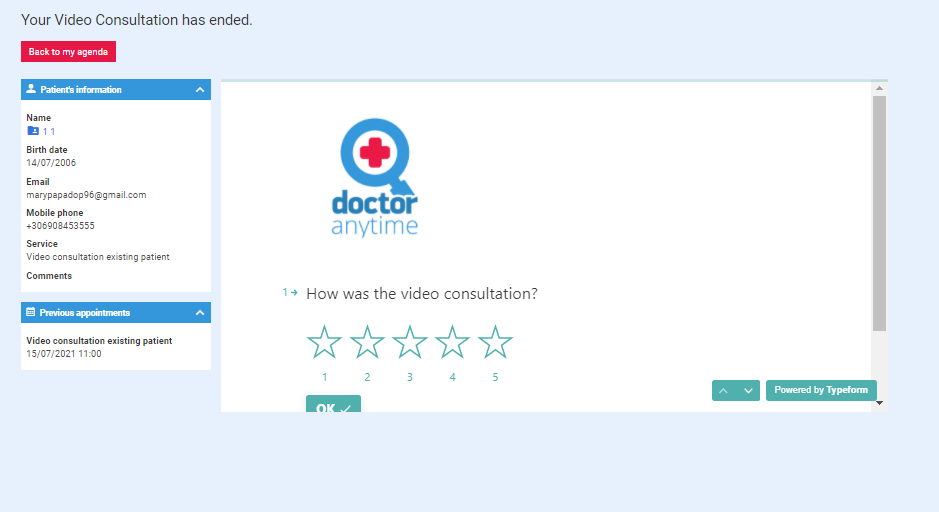The height and width of the screenshot is (512, 939).
Task: Click the Back to my agenda button
Action: 68,51
